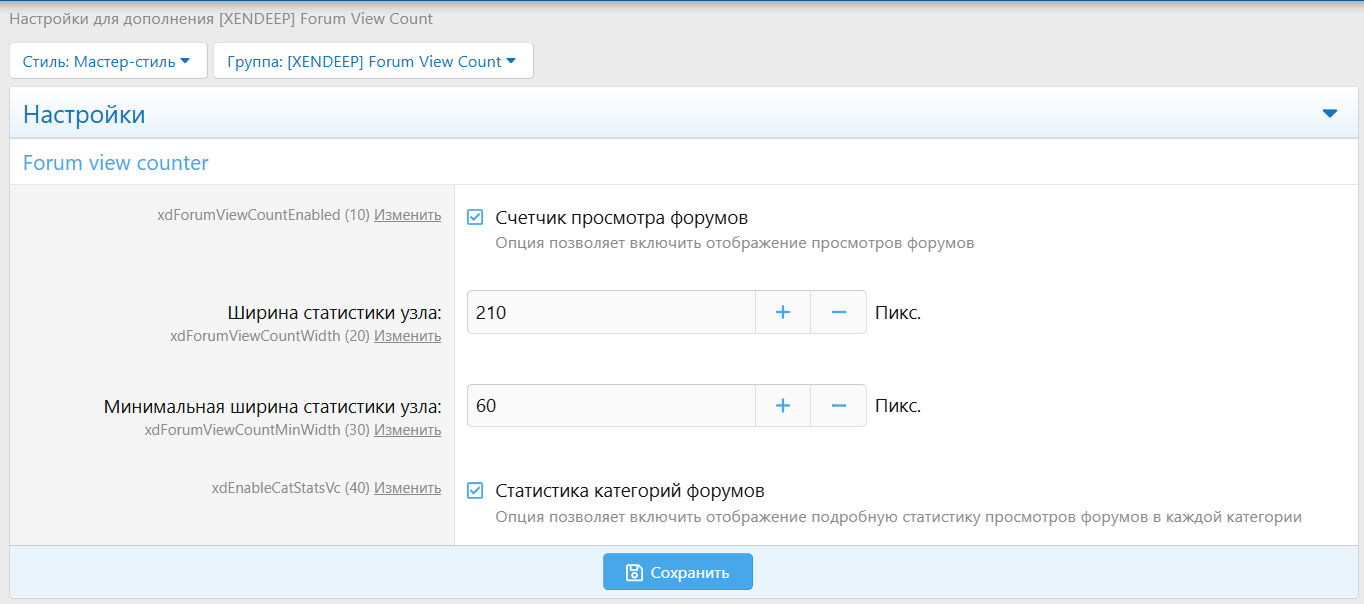This screenshot has width=1364, height=604.
Task: Click Изменить link for xdForumViewCountMinWidth
Action: [407, 430]
